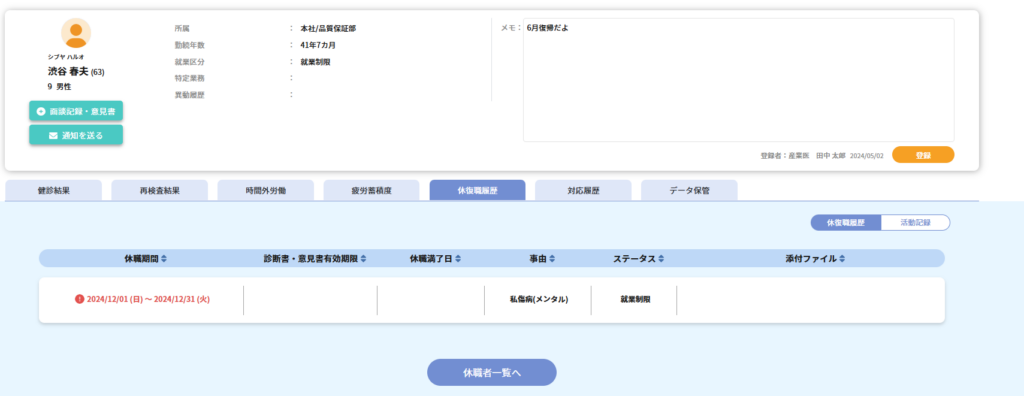Open 面談記録・意見書 button
1024x396 pixels.
(x=76, y=112)
